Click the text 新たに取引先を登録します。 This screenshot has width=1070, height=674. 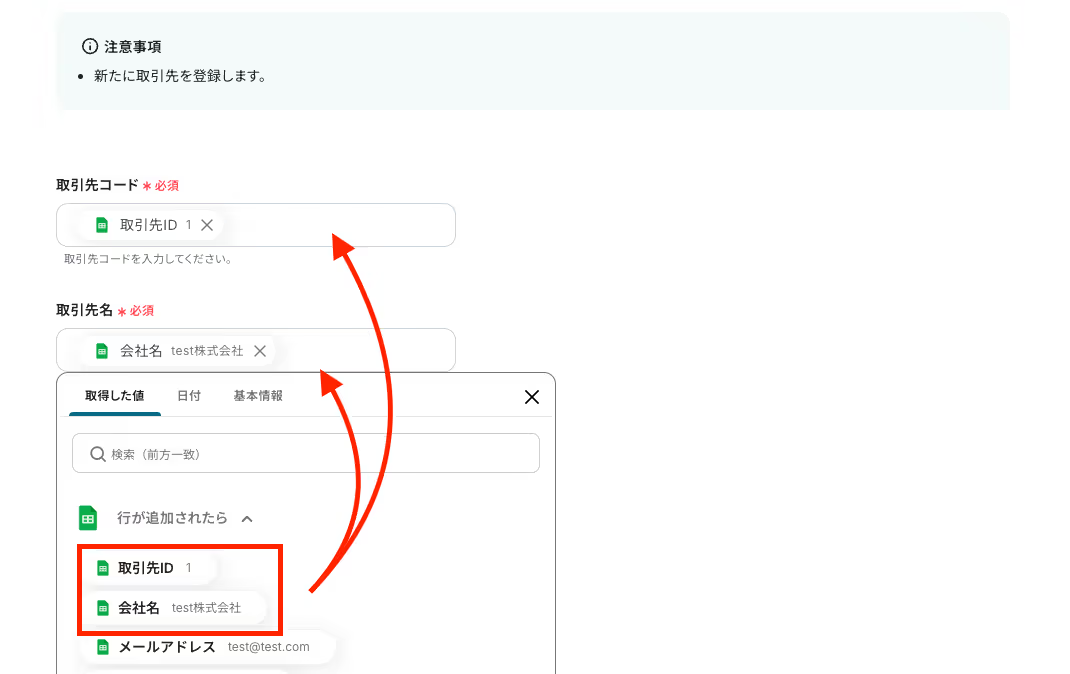click(x=180, y=76)
